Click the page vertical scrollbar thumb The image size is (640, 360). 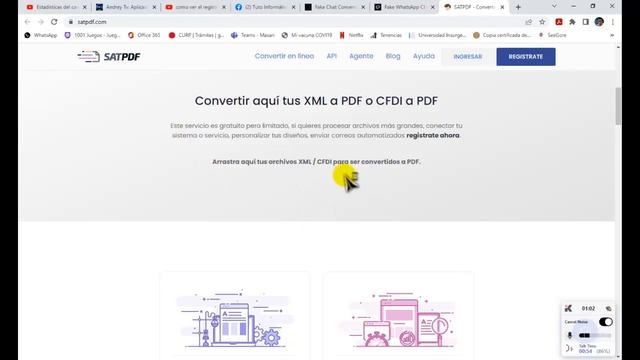(x=618, y=106)
